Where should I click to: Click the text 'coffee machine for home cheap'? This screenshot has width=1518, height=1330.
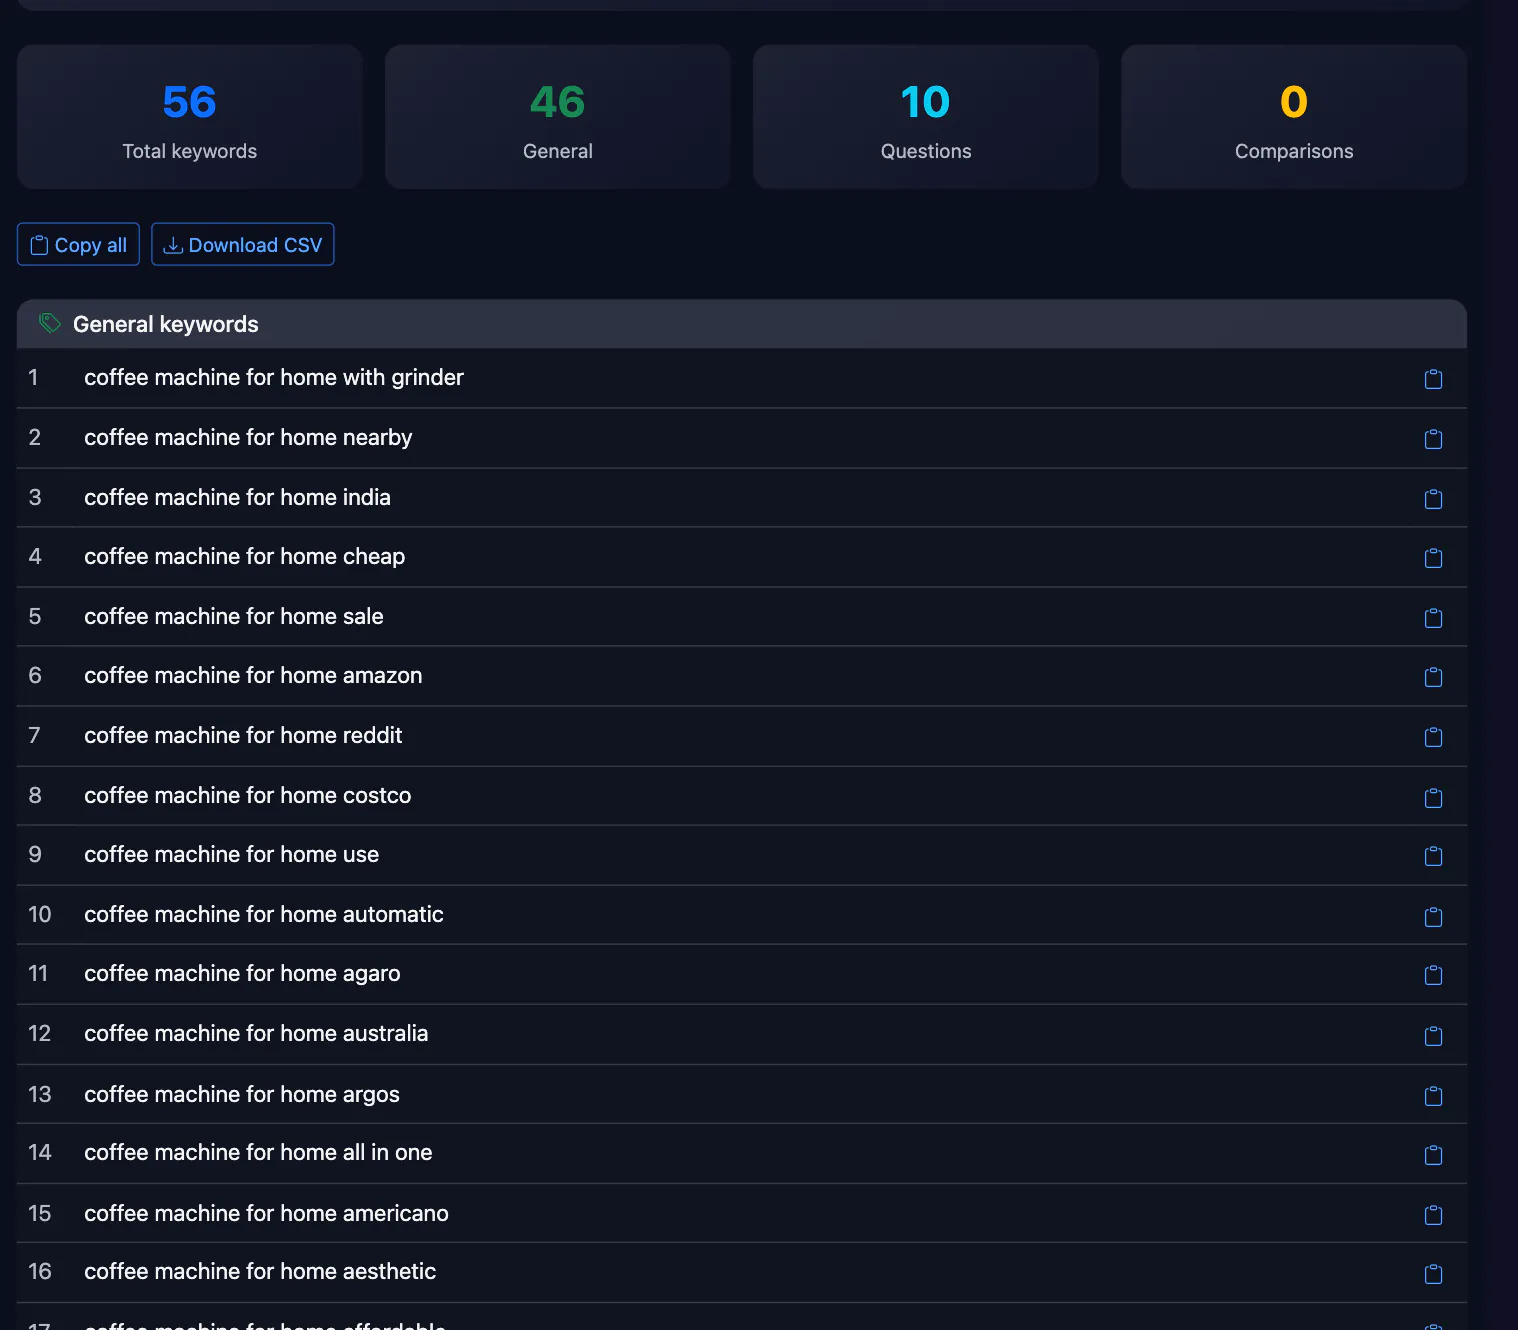245,557
